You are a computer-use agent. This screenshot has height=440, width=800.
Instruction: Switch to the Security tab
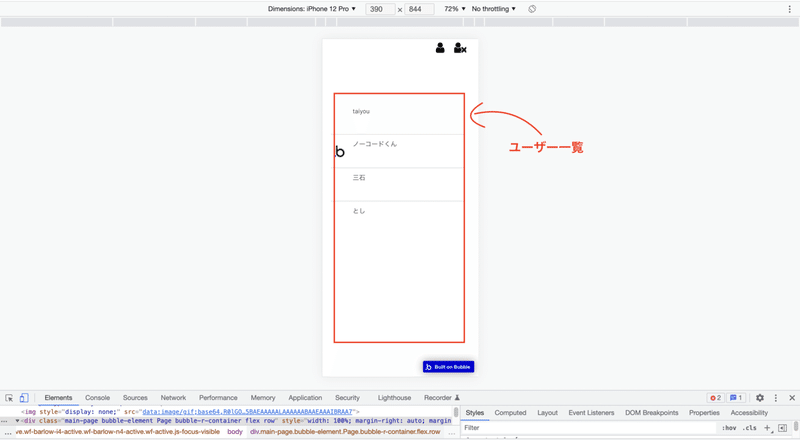tap(347, 398)
